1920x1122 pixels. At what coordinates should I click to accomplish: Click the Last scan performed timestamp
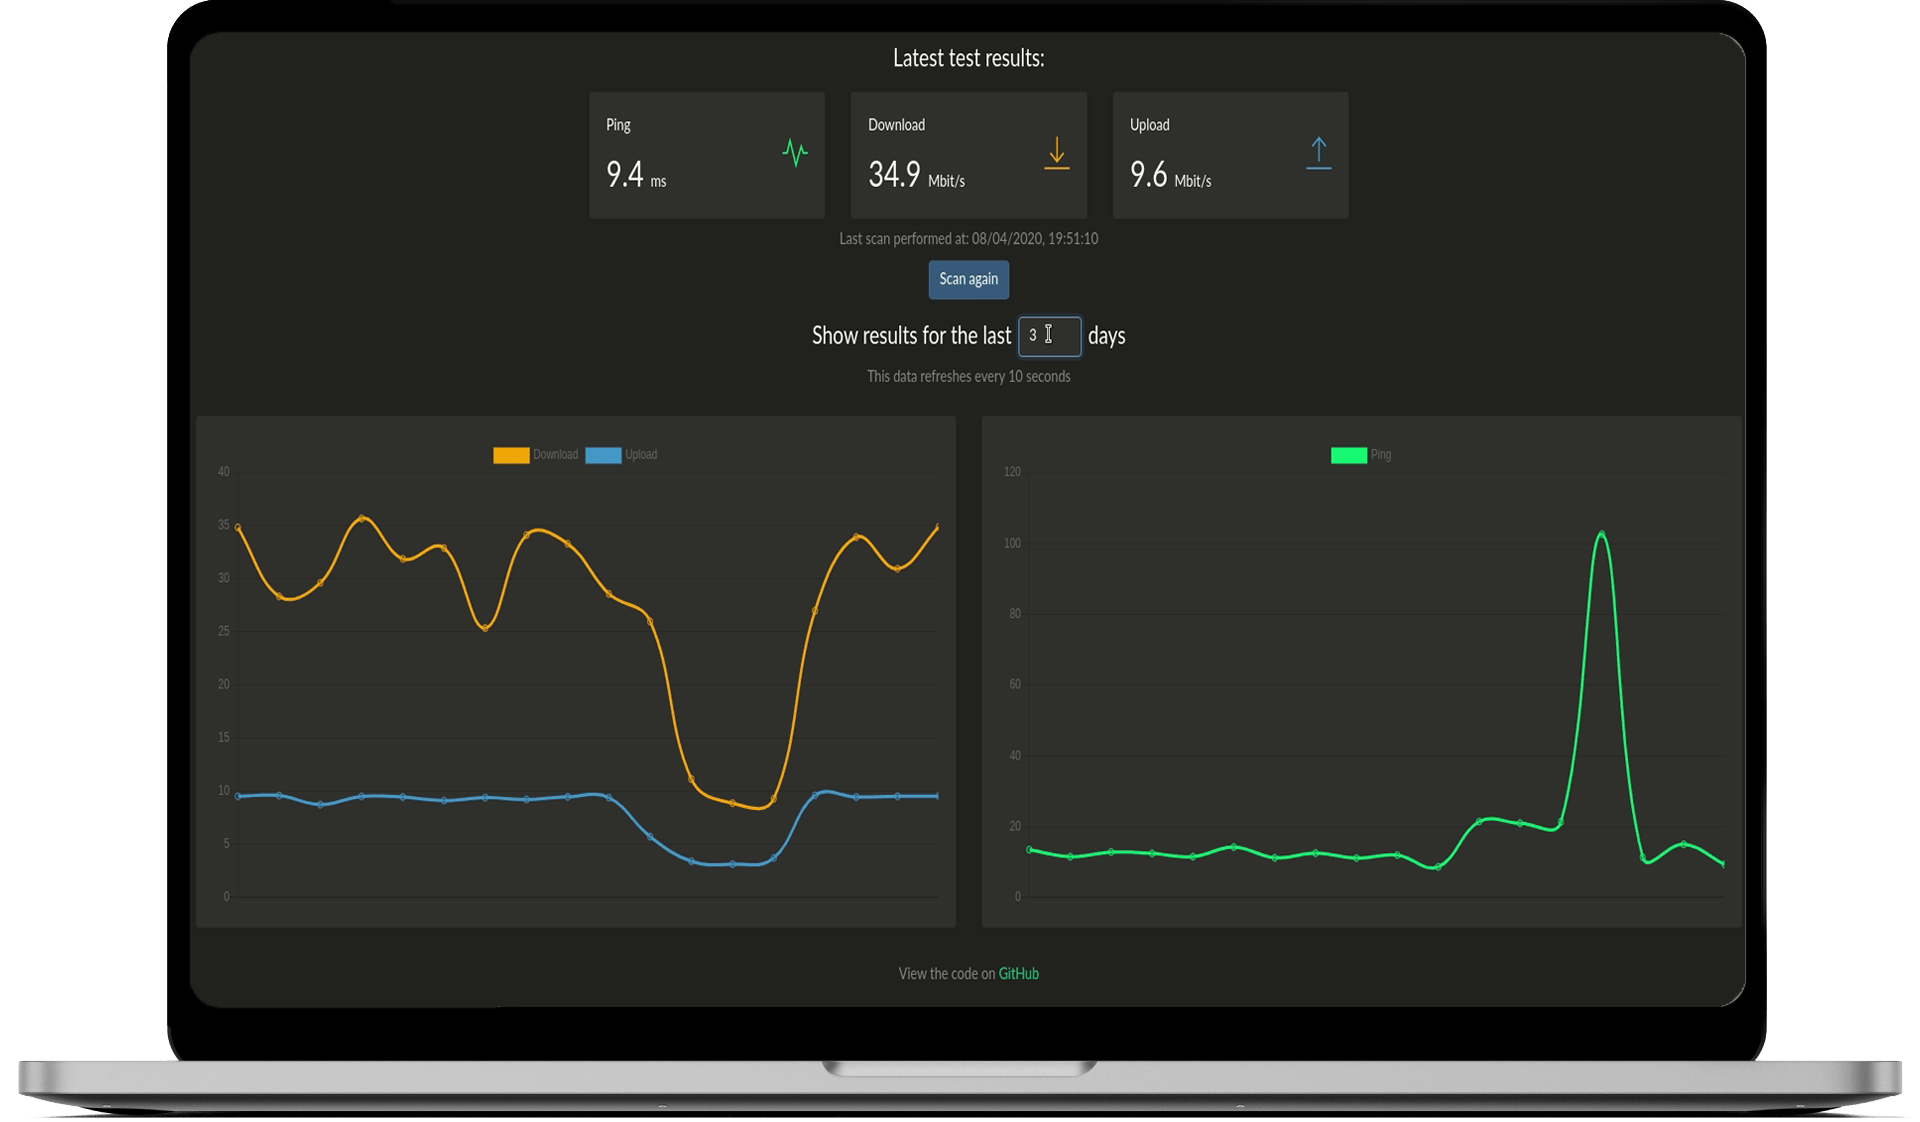968,239
